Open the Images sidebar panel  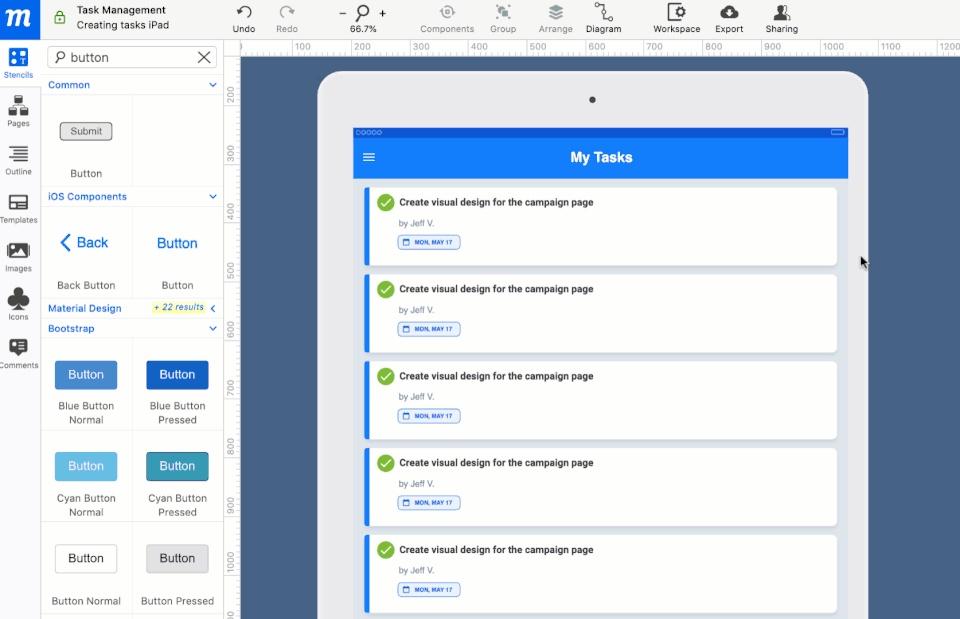click(x=18, y=257)
